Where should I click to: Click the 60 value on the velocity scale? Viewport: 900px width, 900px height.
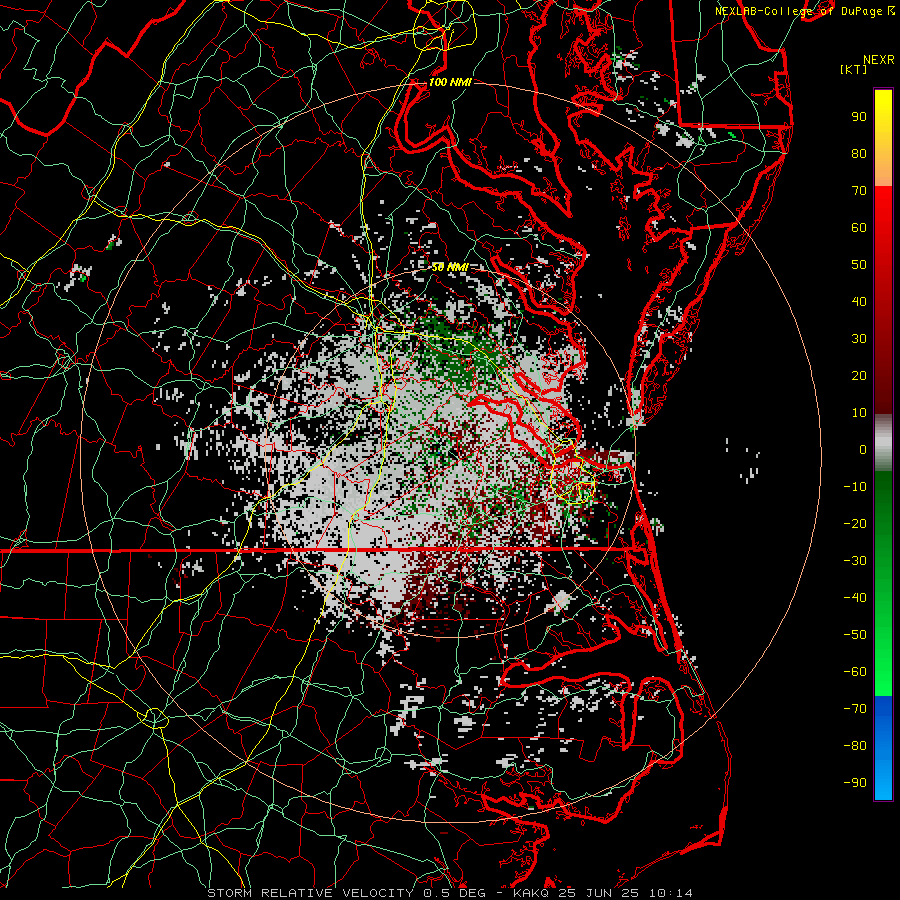[x=859, y=227]
